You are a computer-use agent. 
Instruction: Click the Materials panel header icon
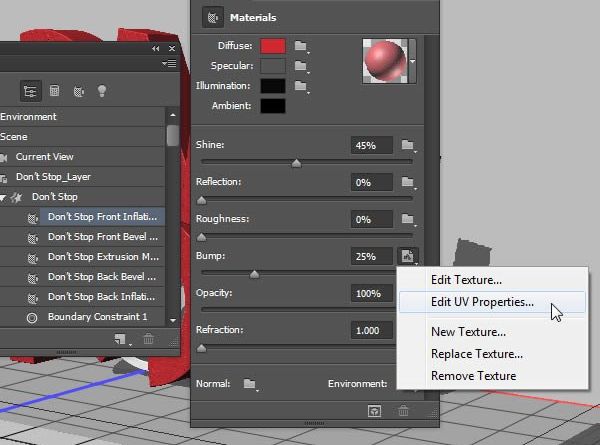(213, 17)
